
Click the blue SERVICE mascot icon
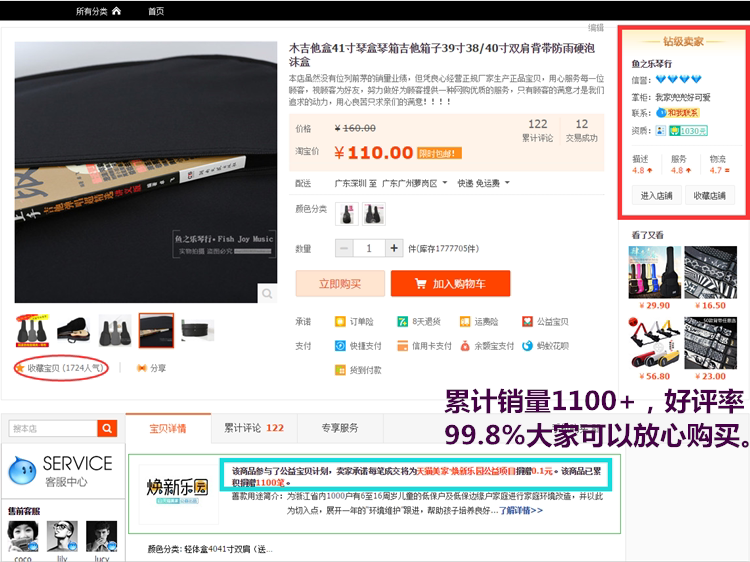pos(22,470)
